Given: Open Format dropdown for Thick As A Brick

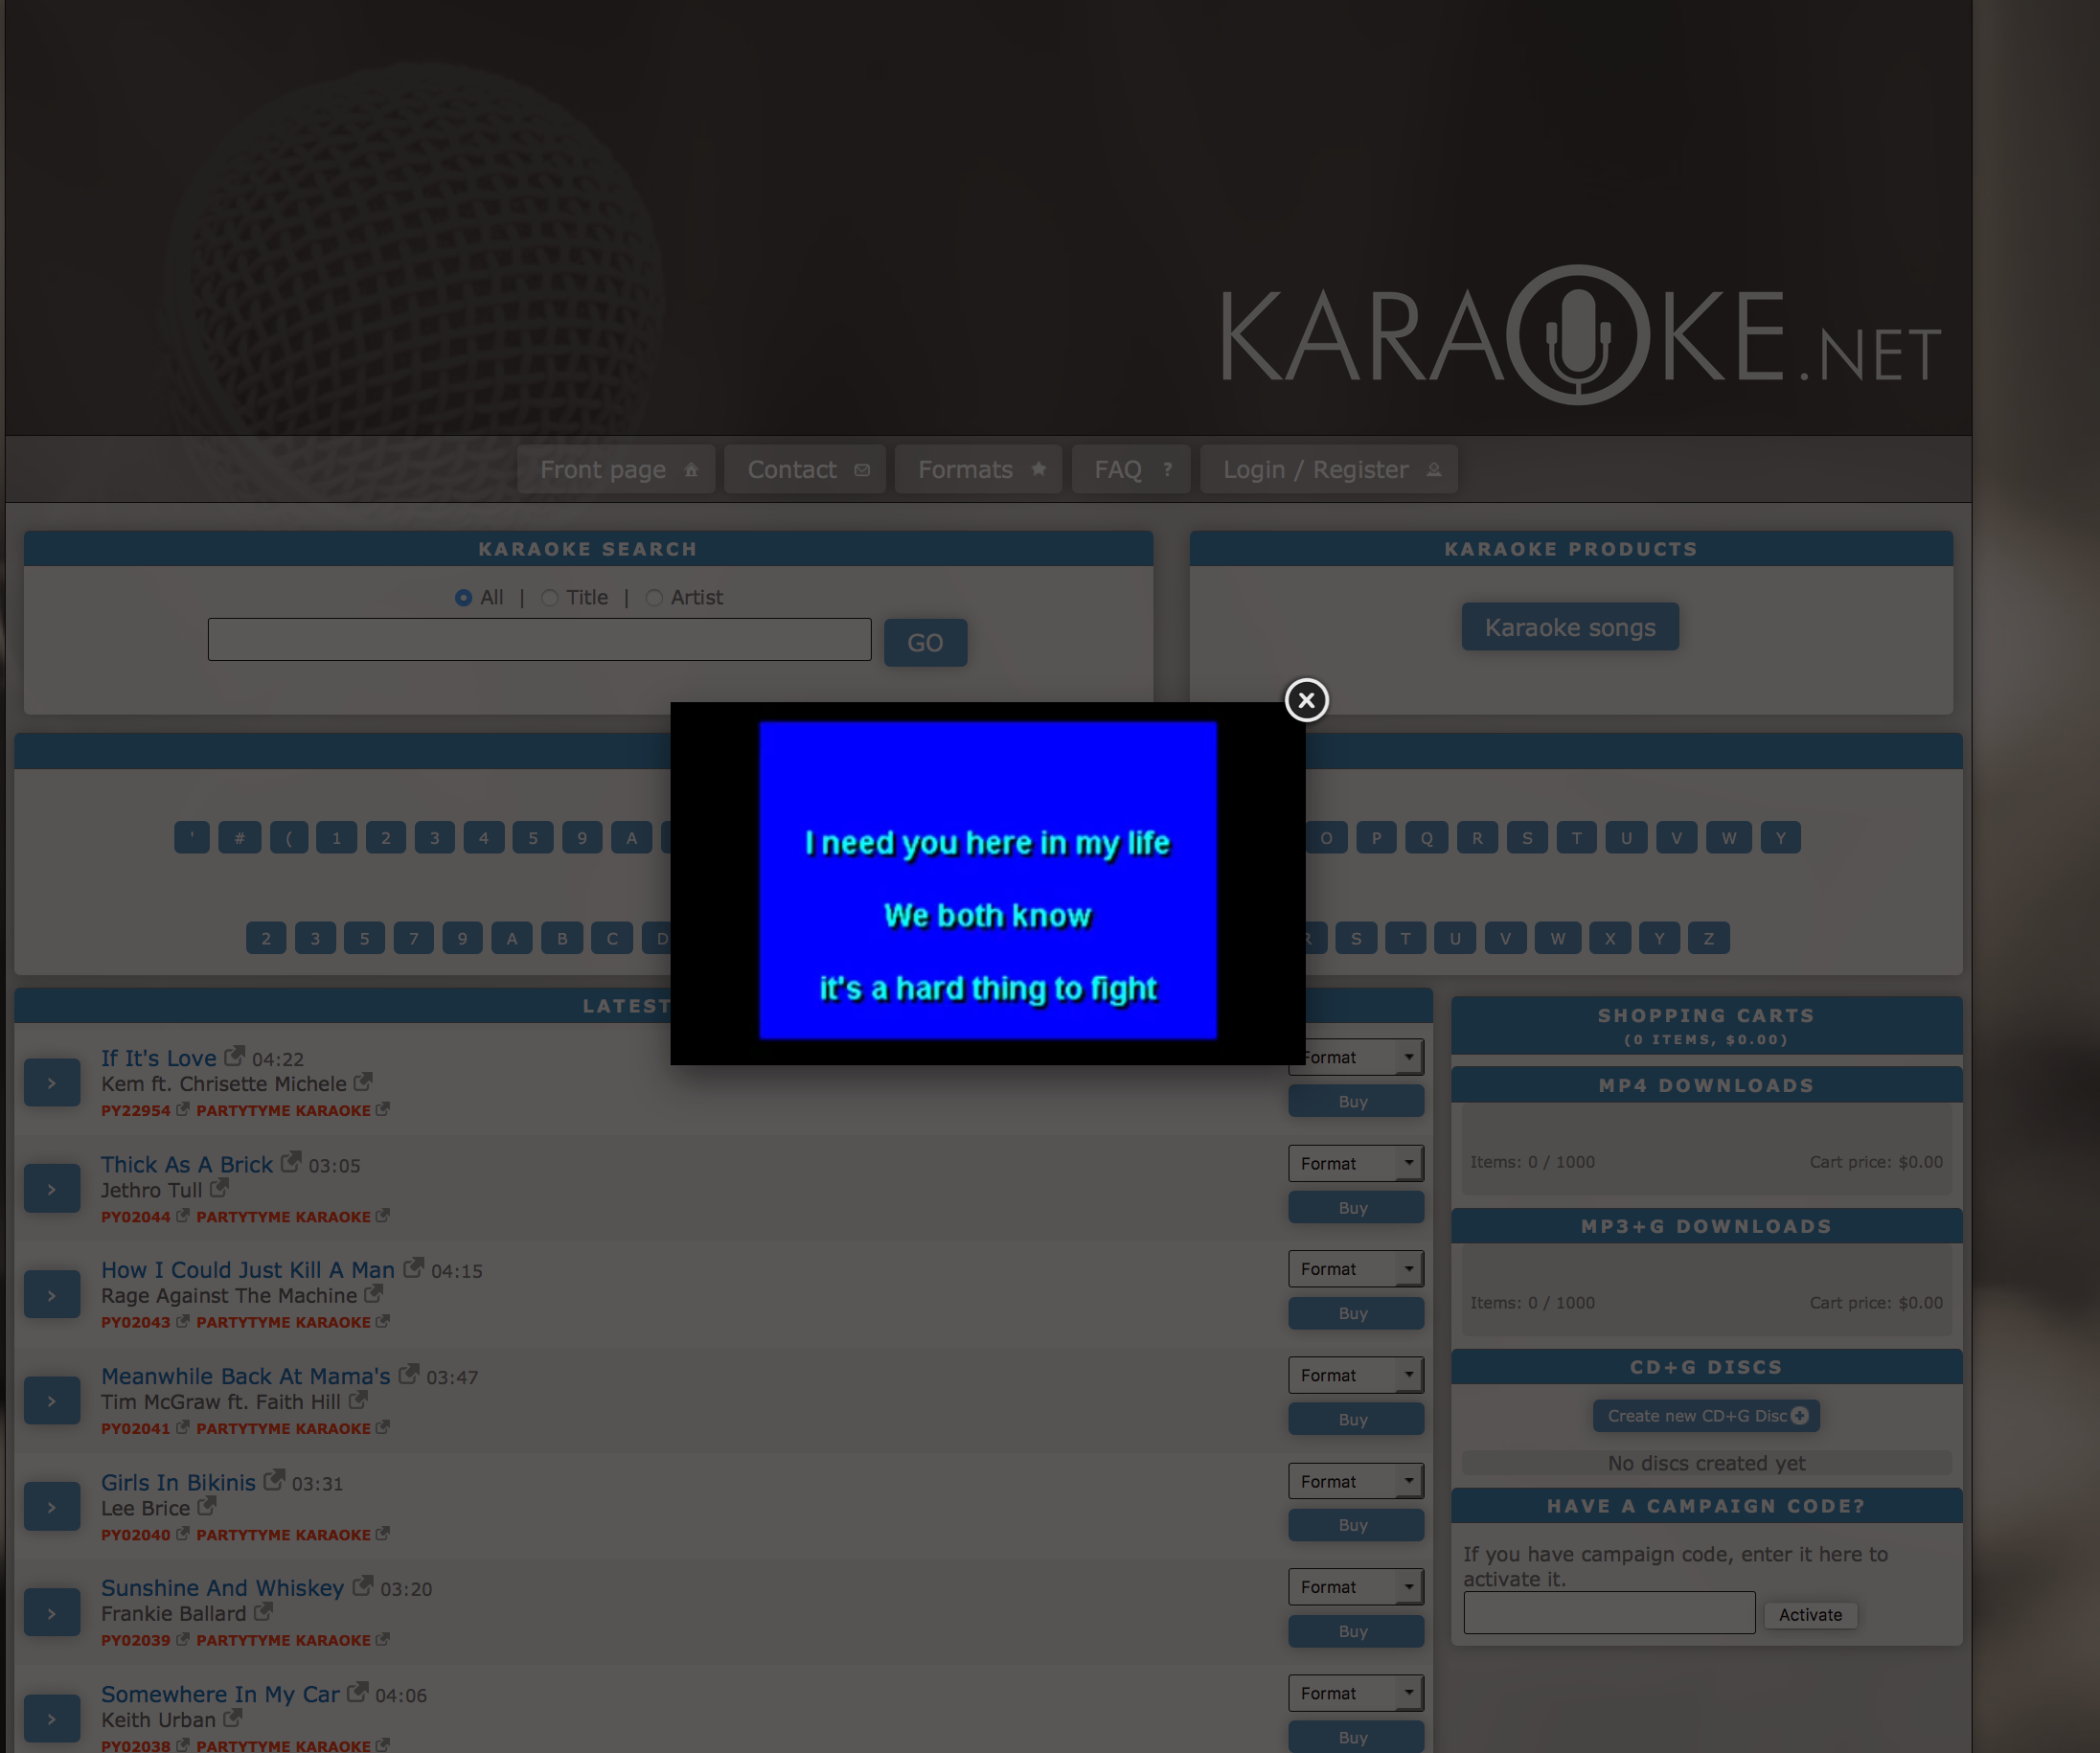Looking at the screenshot, I should click(x=1355, y=1163).
